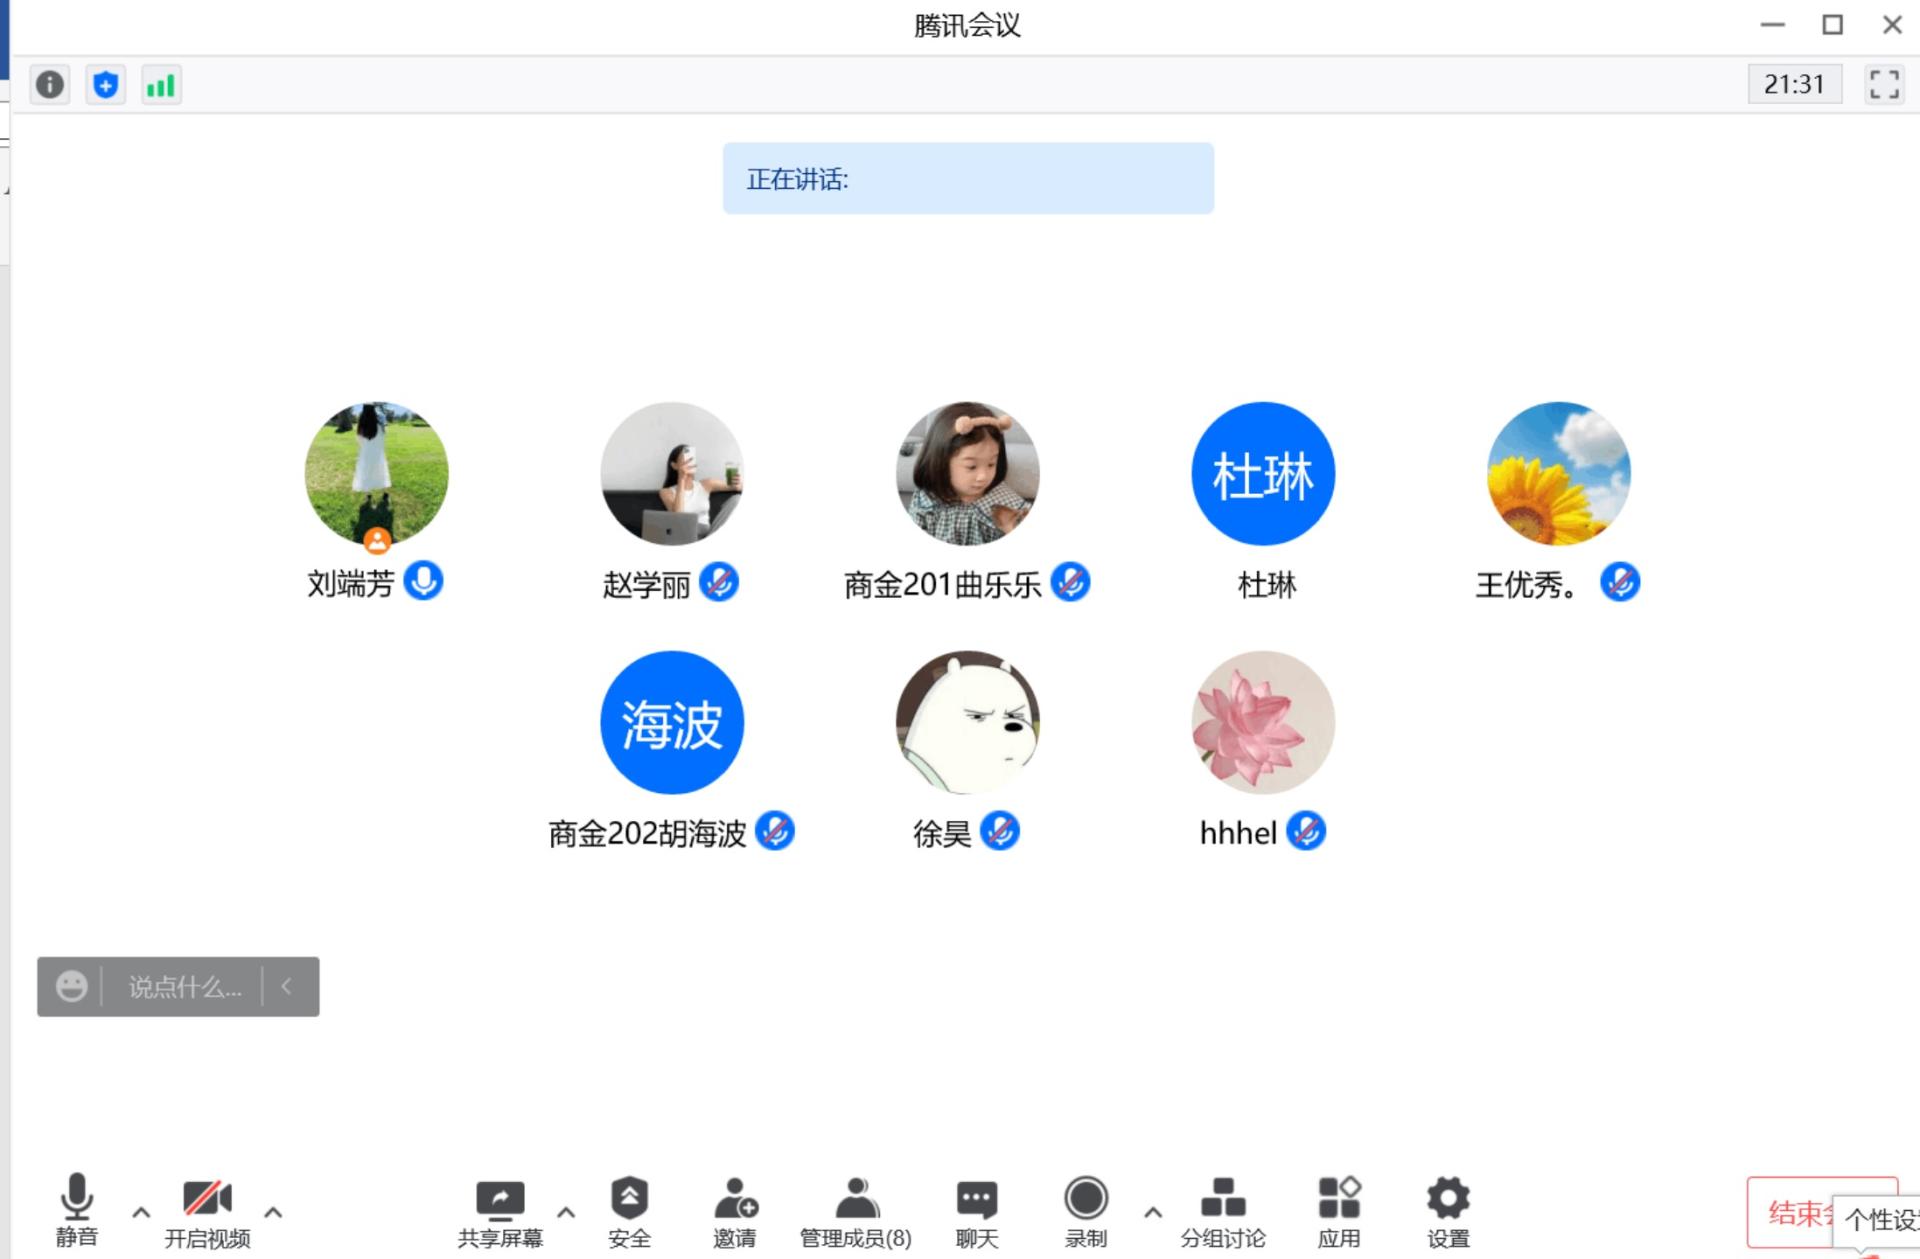Image resolution: width=1920 pixels, height=1259 pixels.
Task: Click 商金201曲乐乐's muted microphone icon
Action: coord(1070,582)
